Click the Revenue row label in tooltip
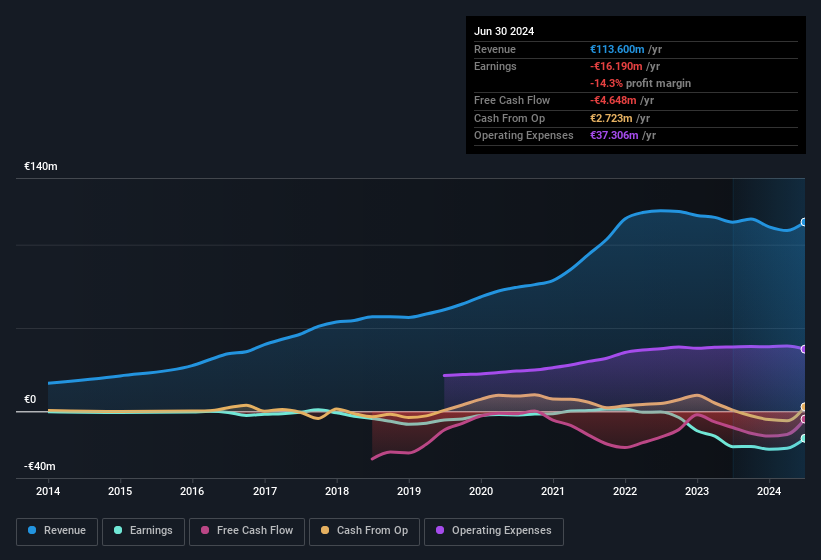Viewport: 821px width, 560px height. coord(495,49)
